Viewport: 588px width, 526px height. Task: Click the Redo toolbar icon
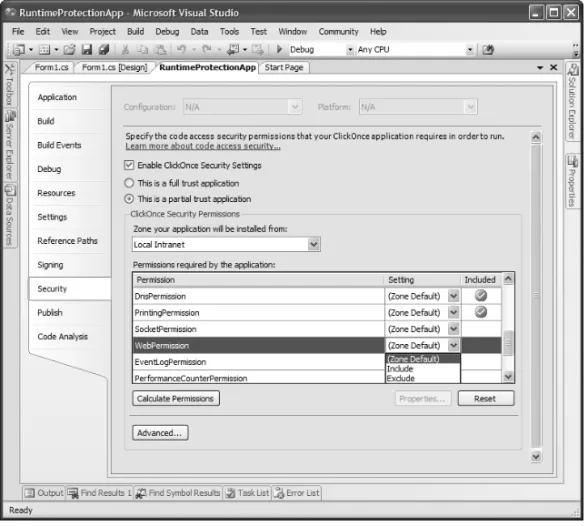coord(207,49)
